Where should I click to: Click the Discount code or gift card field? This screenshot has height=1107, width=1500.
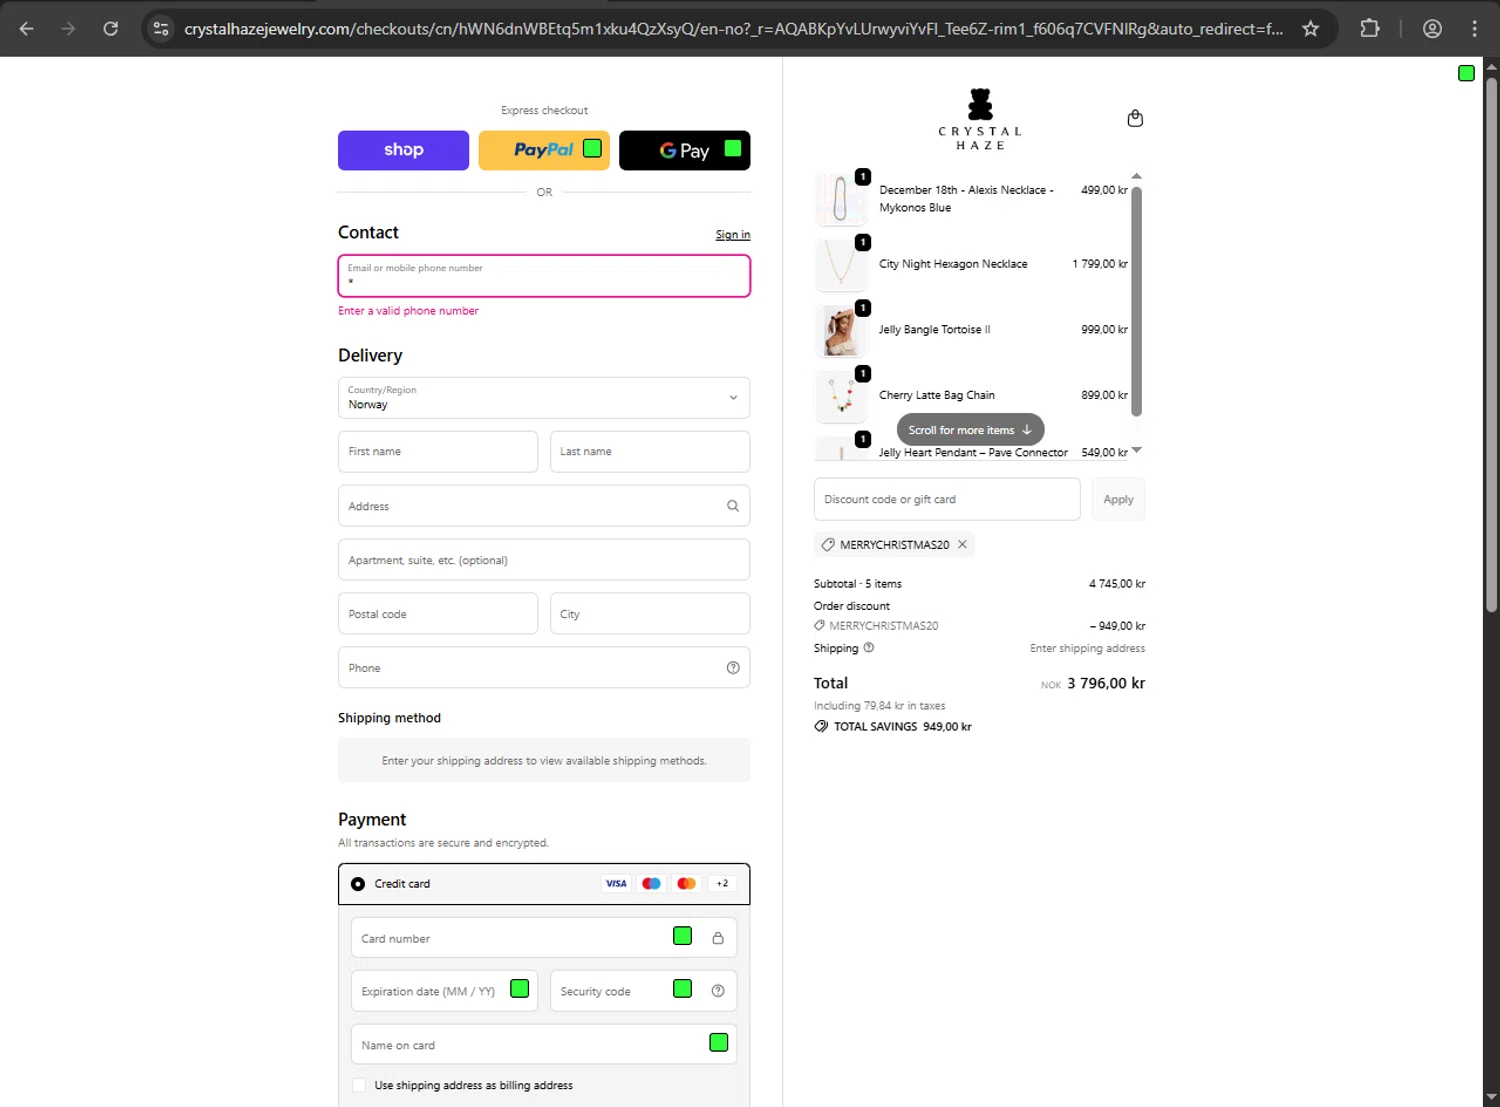click(947, 499)
